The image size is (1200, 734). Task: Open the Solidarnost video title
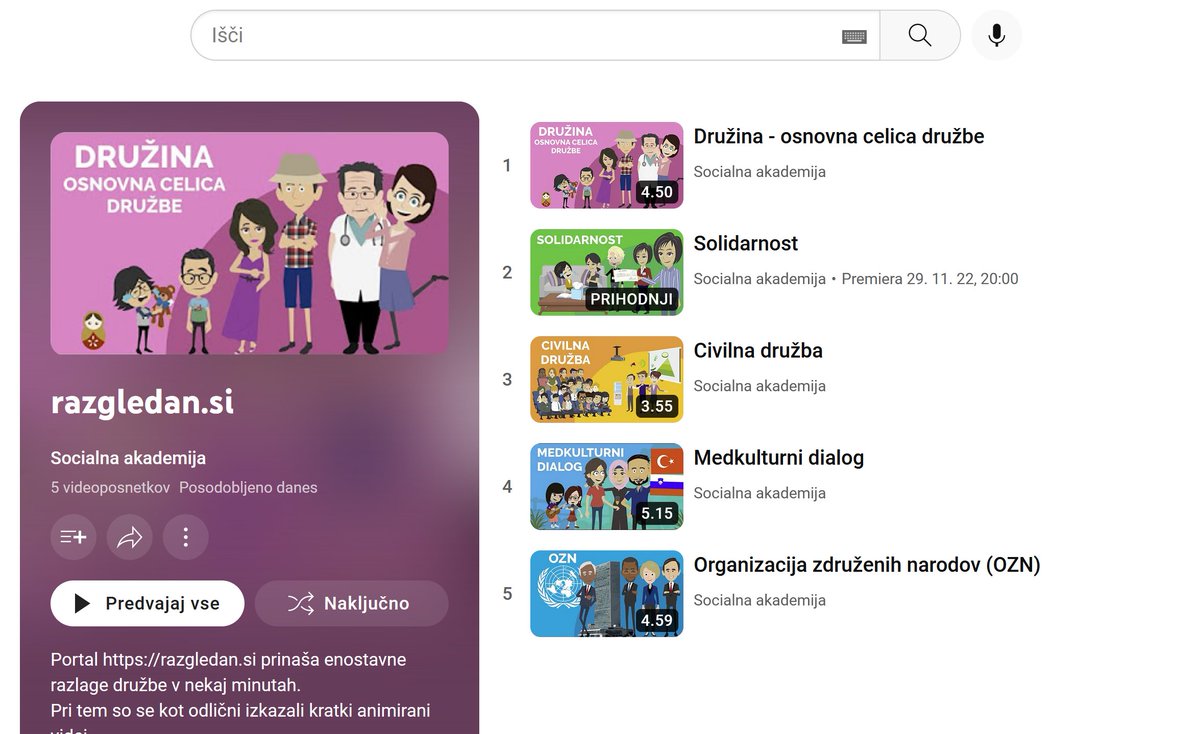pyautogui.click(x=746, y=243)
